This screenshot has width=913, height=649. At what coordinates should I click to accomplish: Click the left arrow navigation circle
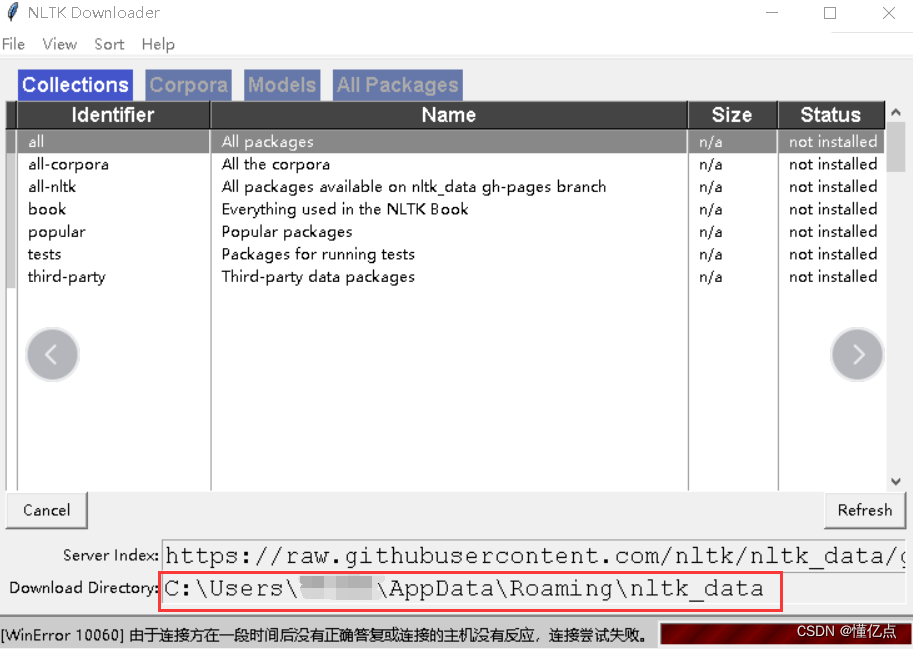(x=52, y=354)
